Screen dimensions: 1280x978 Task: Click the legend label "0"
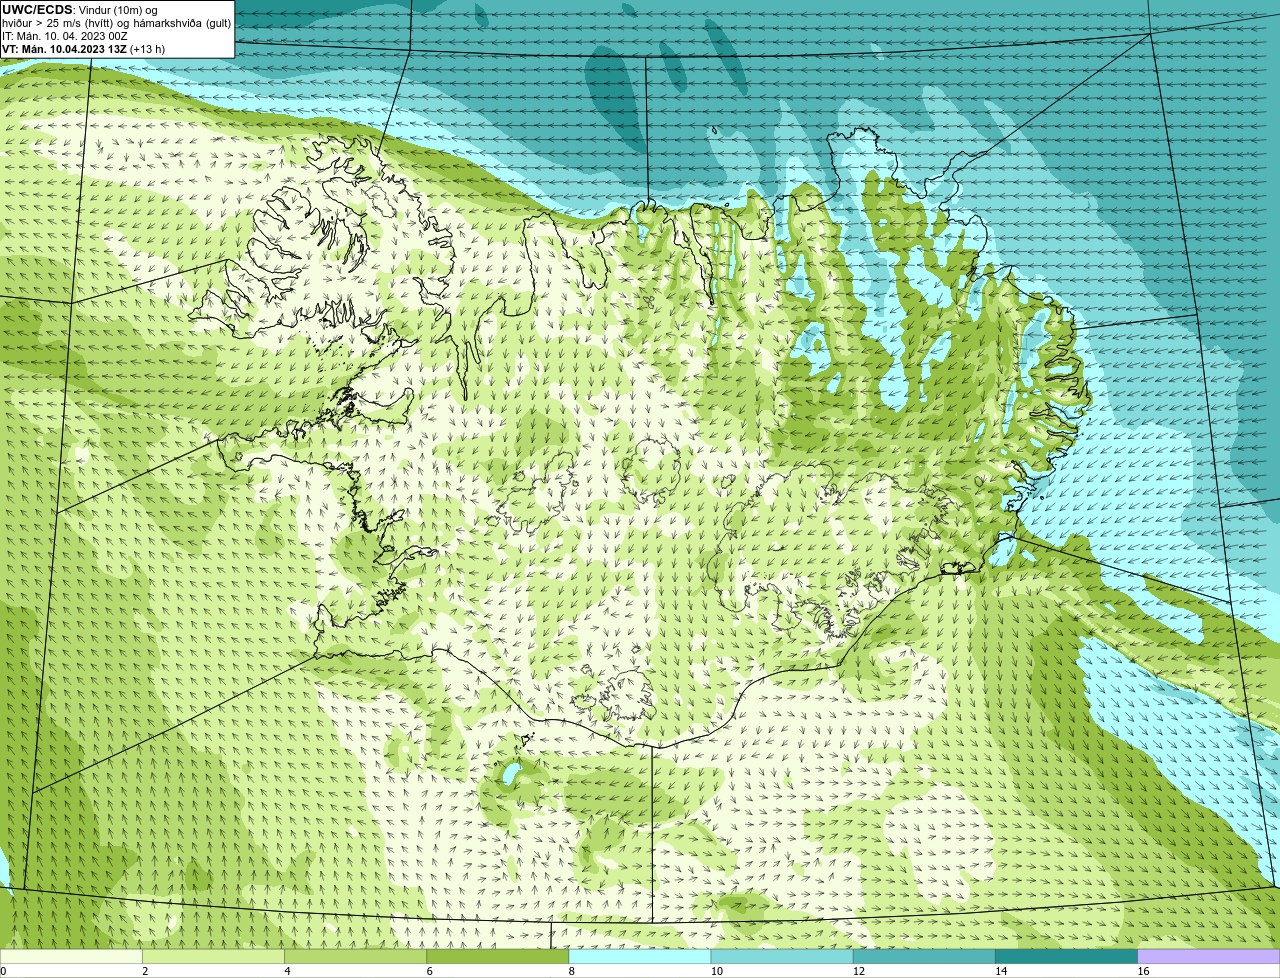(x=4, y=971)
